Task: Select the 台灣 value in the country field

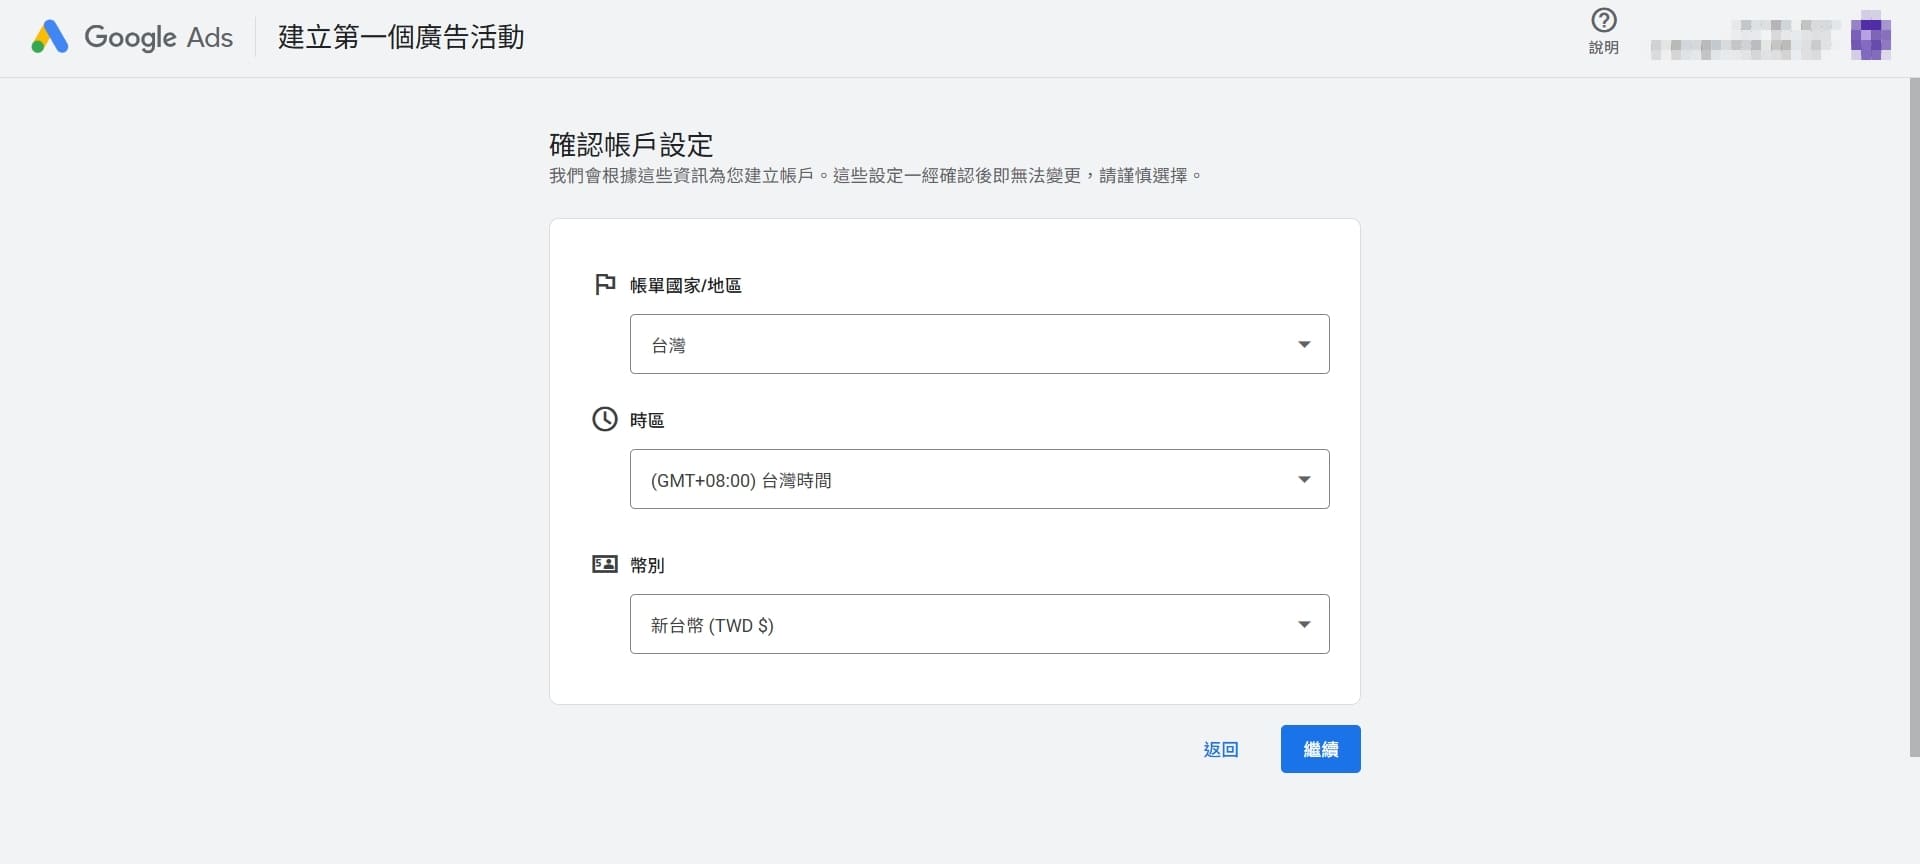Action: coord(668,344)
